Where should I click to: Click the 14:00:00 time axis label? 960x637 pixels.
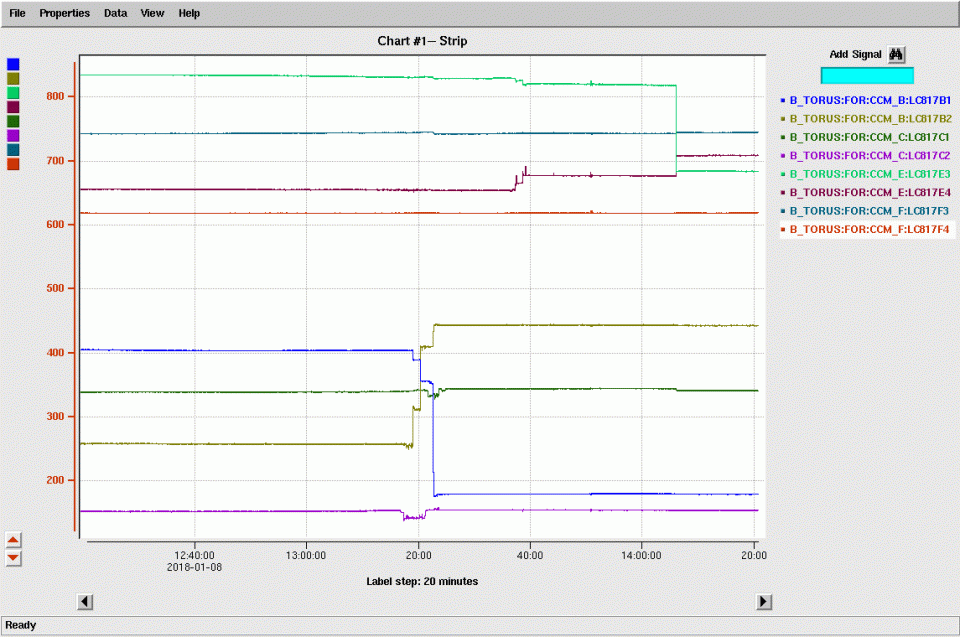click(x=641, y=556)
